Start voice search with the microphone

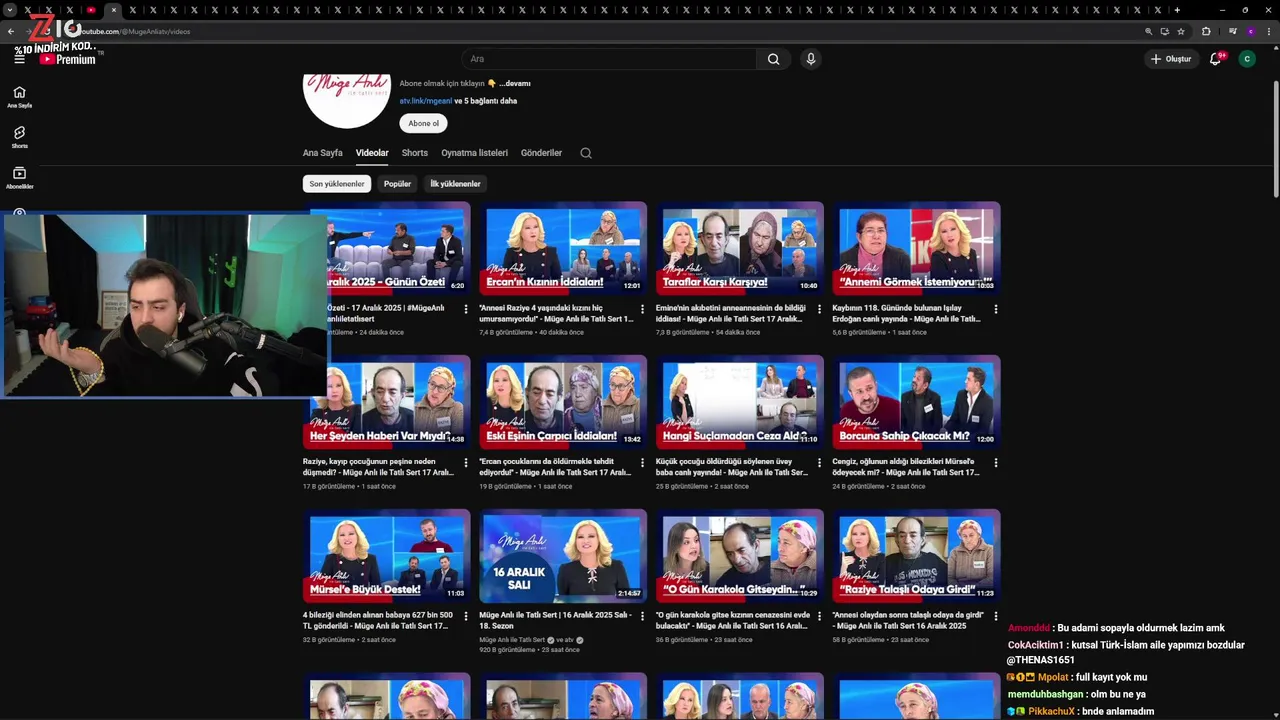tap(811, 59)
